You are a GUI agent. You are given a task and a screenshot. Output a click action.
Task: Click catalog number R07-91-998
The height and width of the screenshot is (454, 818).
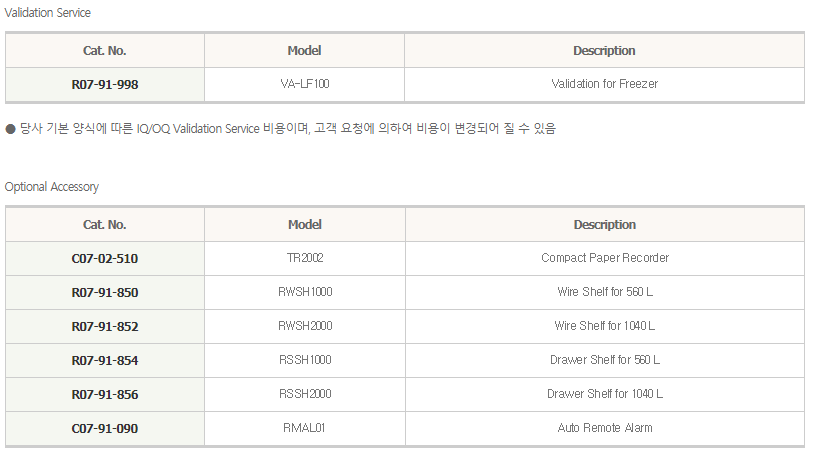pyautogui.click(x=105, y=85)
